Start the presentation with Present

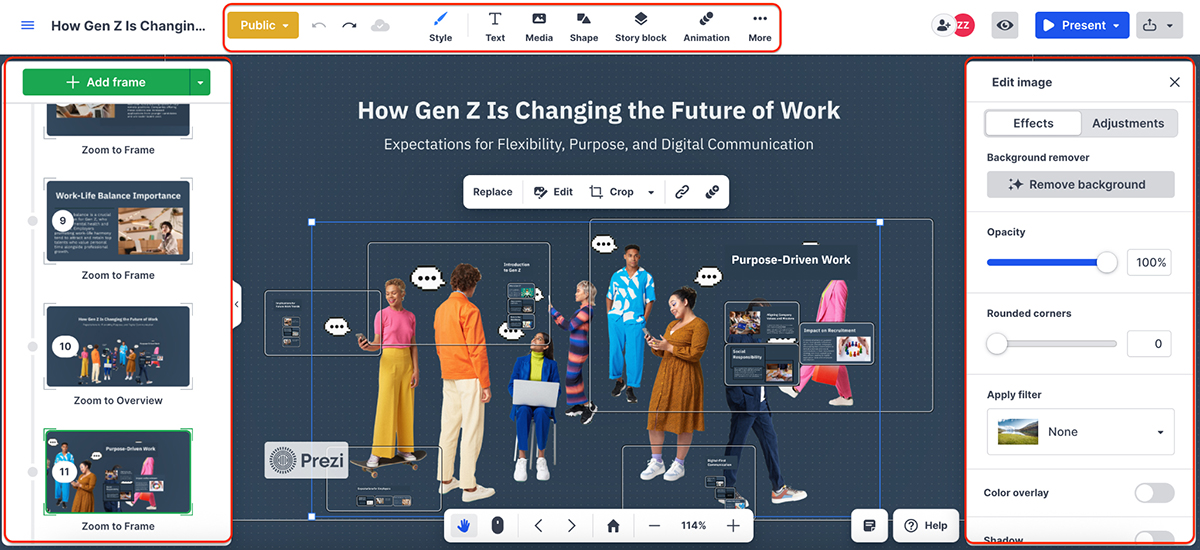pos(1074,25)
